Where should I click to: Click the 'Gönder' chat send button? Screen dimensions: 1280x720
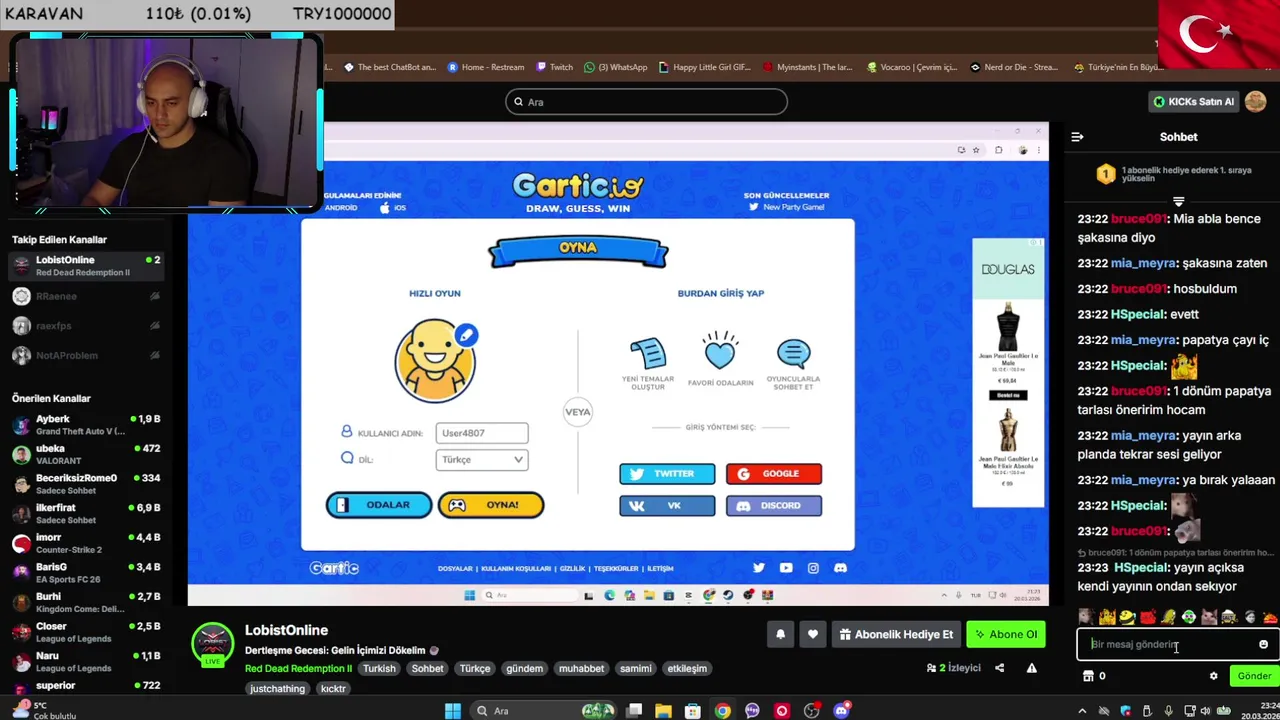1254,676
